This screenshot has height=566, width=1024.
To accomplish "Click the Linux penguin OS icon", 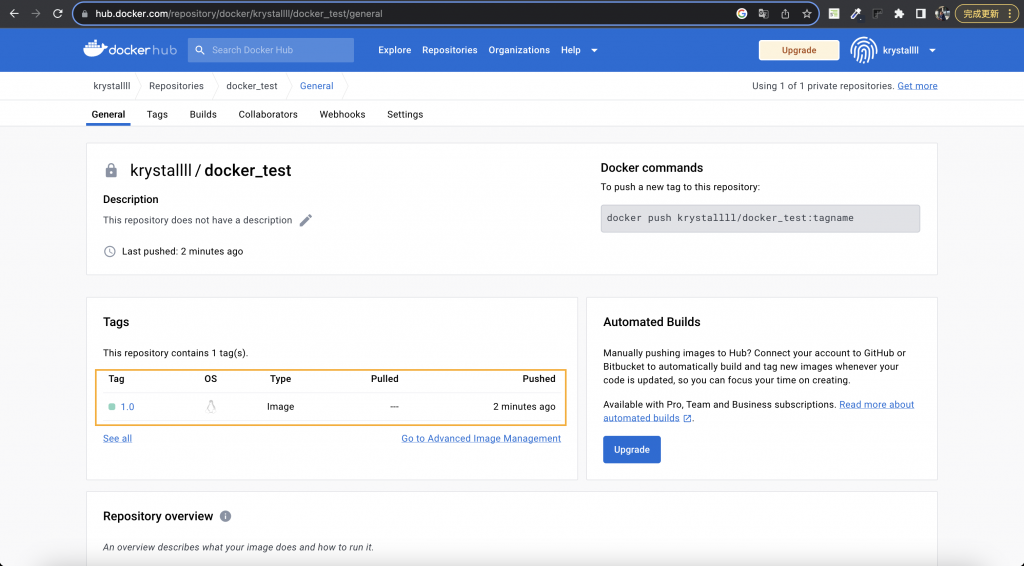I will pos(210,407).
